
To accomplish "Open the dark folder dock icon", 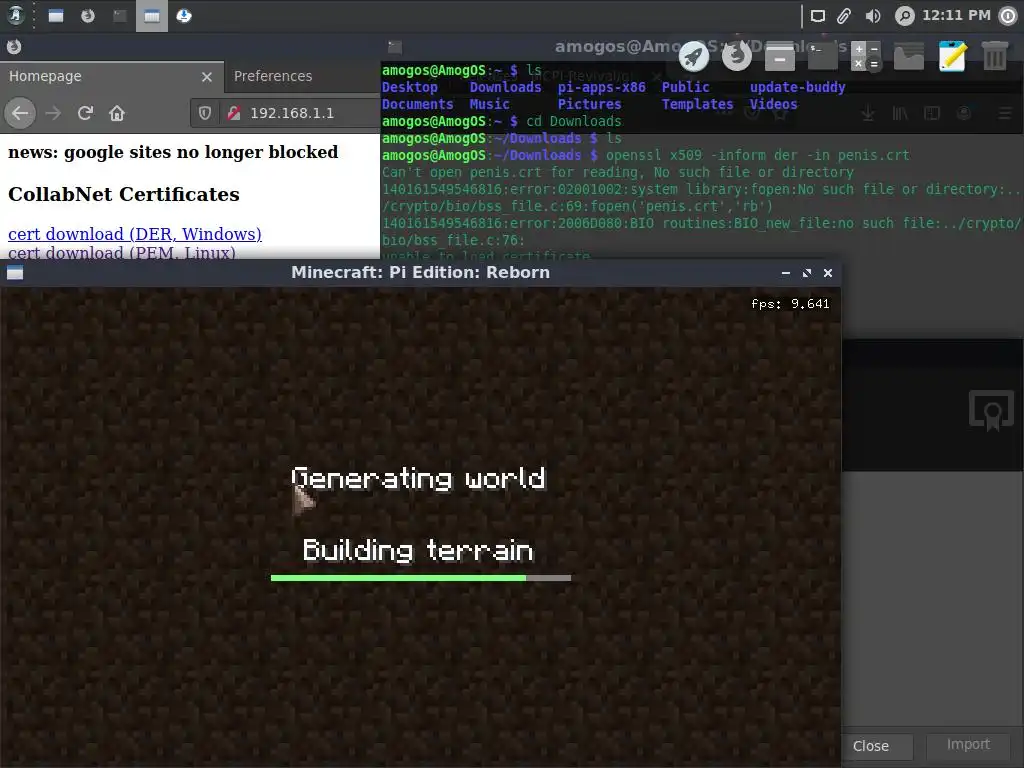I will (x=909, y=57).
